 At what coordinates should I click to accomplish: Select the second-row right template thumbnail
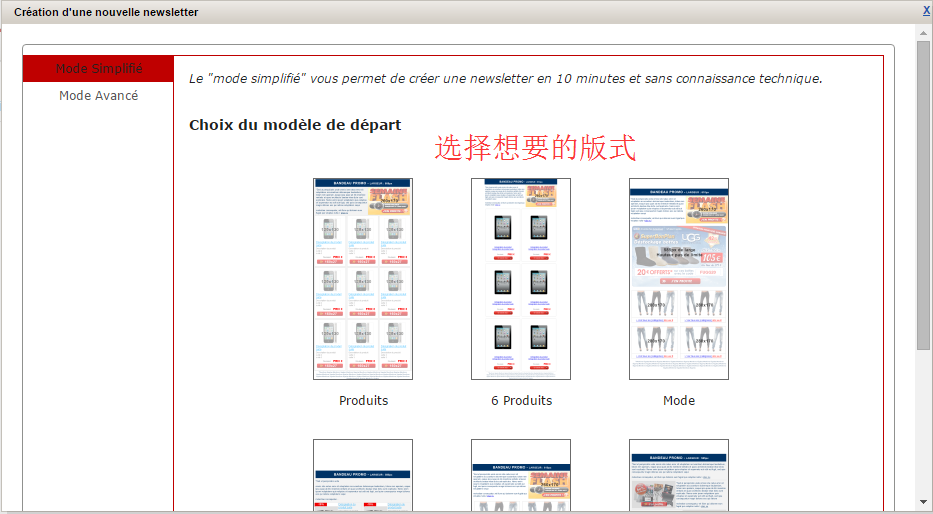coord(679,475)
